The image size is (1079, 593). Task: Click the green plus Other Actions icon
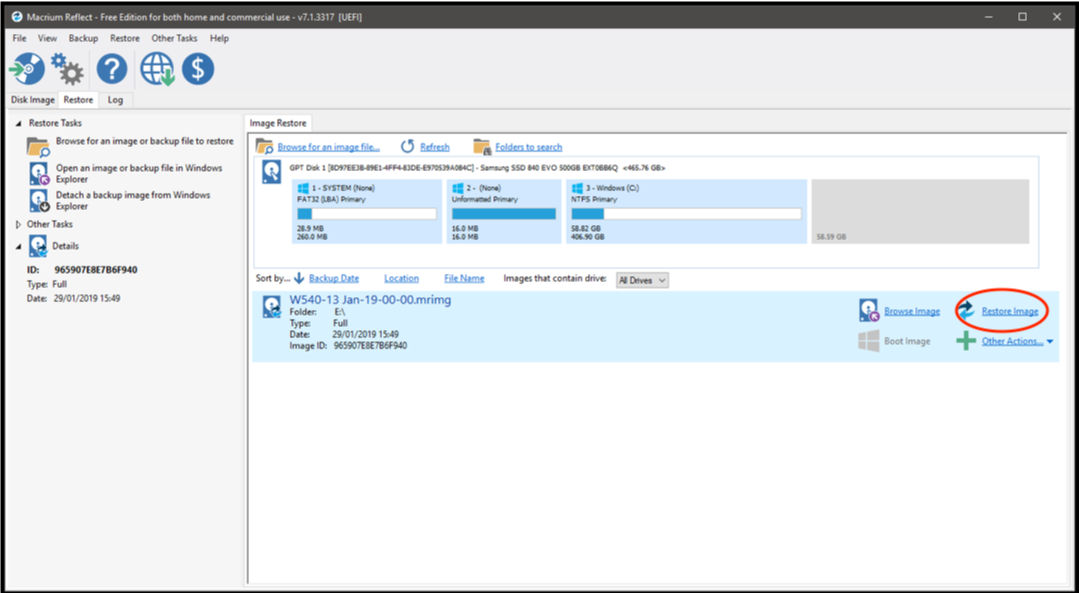click(x=966, y=340)
